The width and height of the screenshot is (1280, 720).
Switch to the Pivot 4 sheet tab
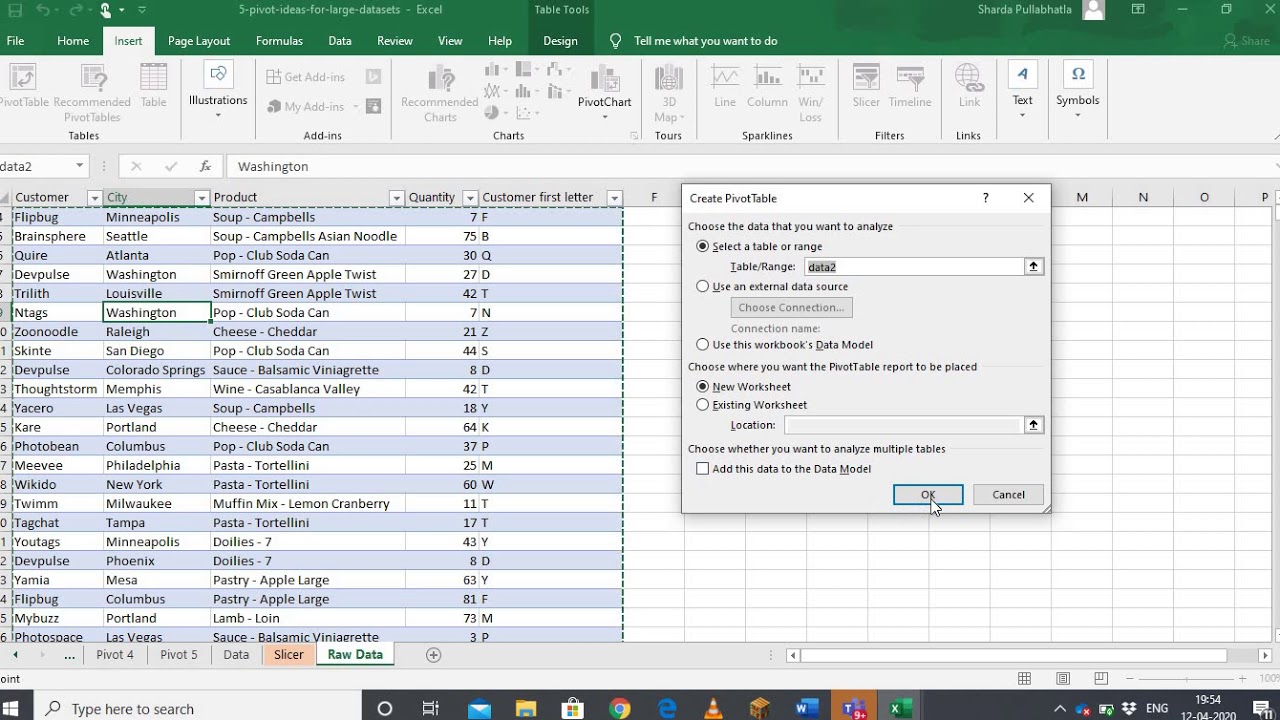pos(115,655)
